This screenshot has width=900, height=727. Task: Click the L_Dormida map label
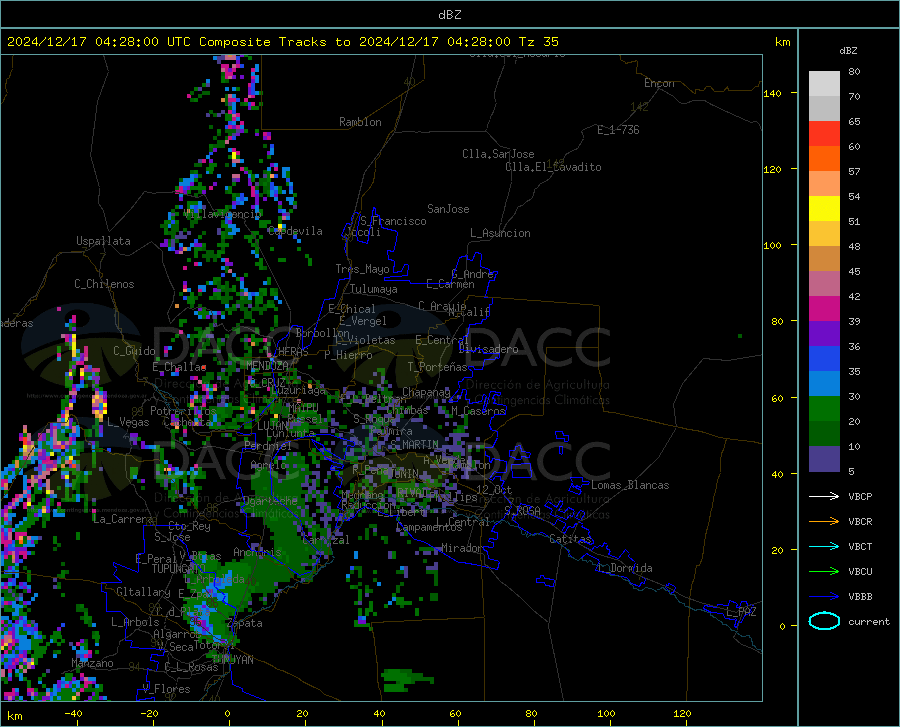point(625,568)
